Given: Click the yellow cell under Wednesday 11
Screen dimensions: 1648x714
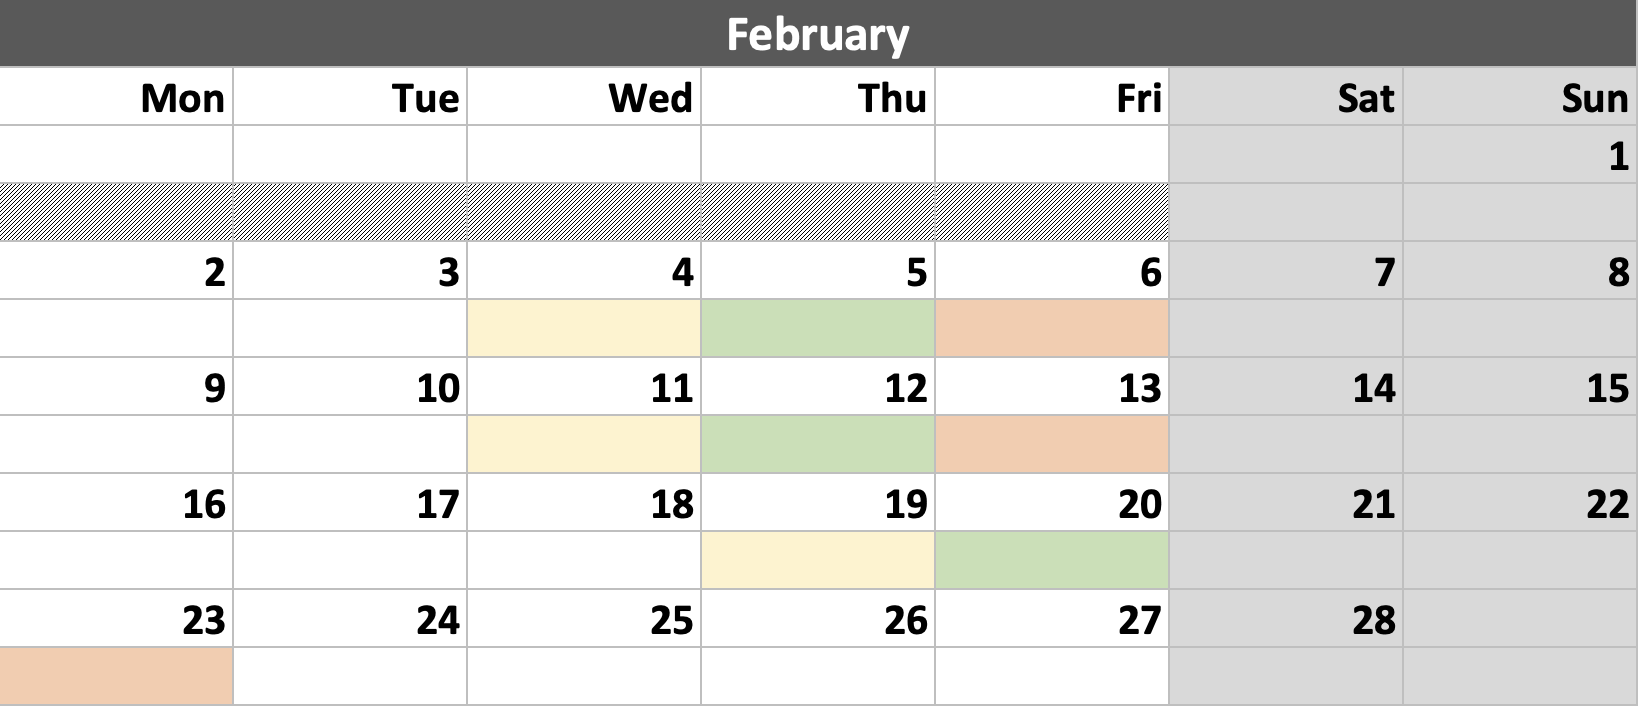Looking at the screenshot, I should 584,445.
